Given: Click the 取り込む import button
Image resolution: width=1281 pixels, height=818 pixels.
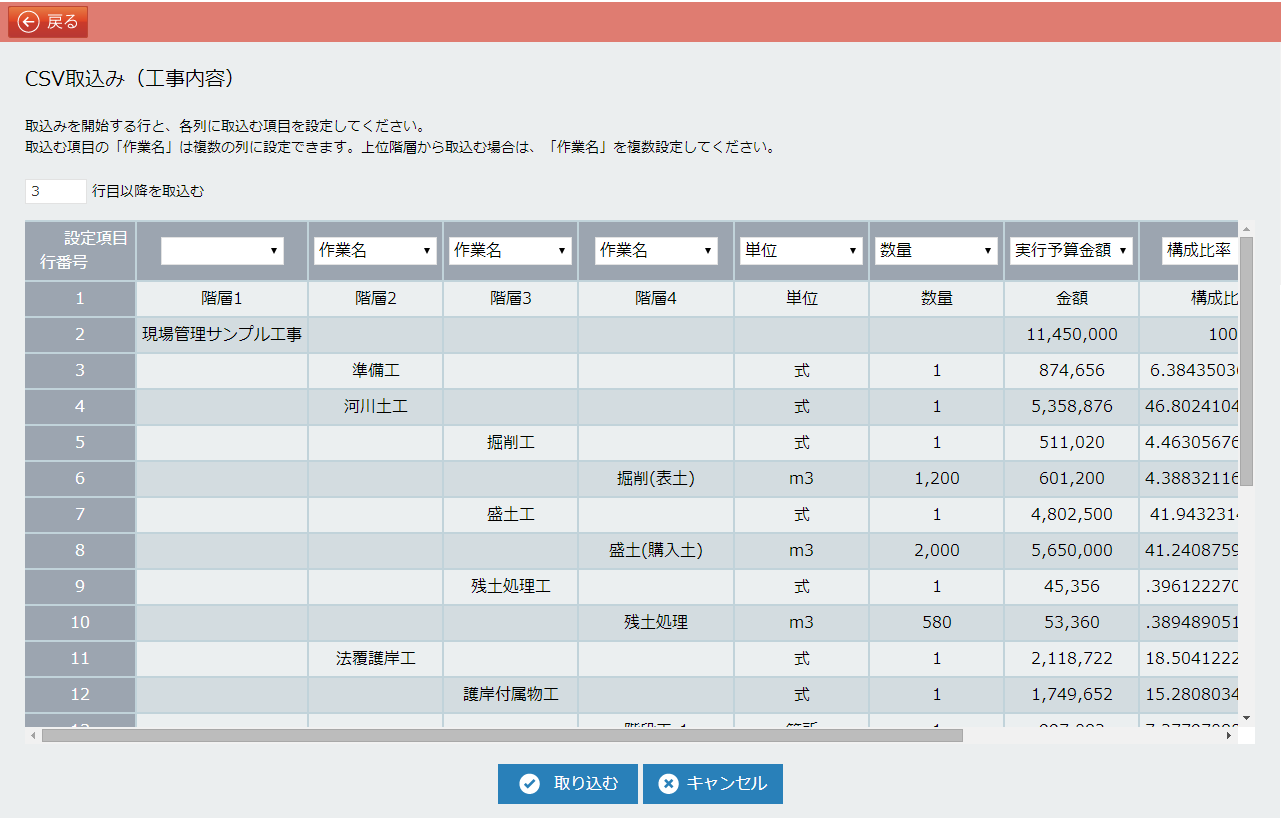Looking at the screenshot, I should click(x=568, y=784).
